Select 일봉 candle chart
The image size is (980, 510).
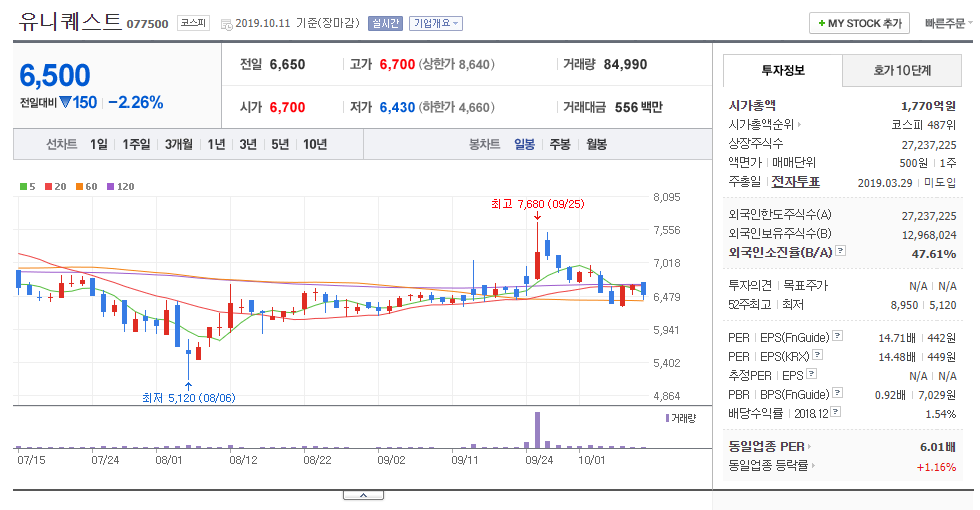tap(524, 144)
